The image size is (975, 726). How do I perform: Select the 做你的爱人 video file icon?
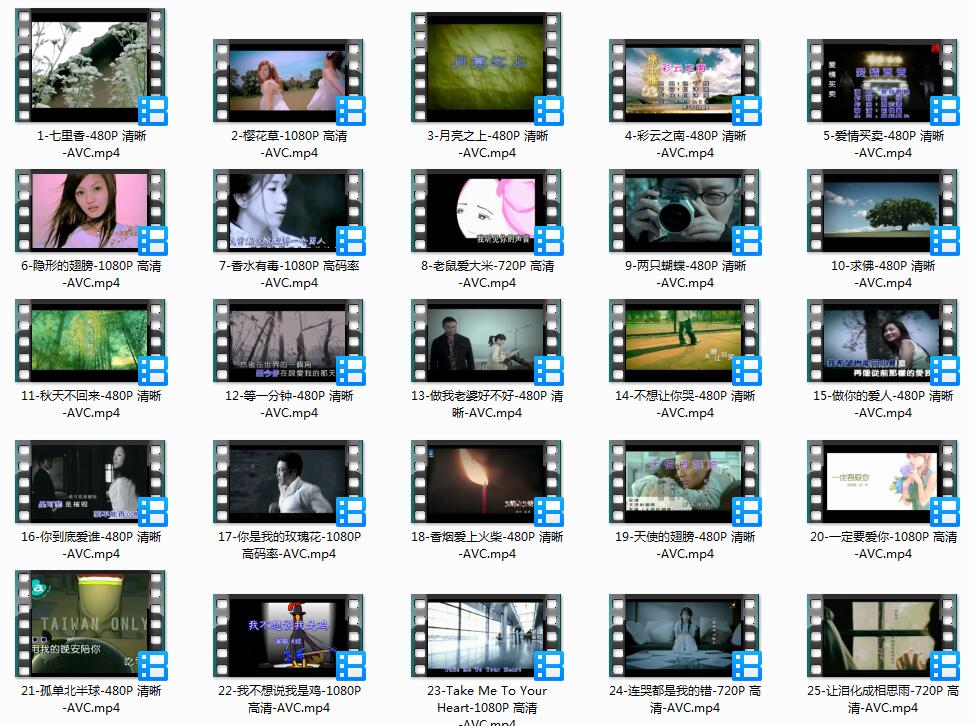pos(882,341)
